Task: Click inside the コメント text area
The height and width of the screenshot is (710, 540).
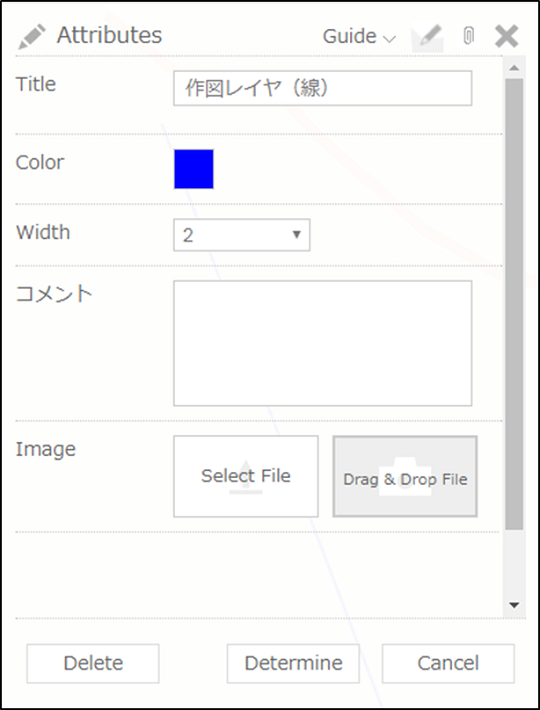Action: 323,343
